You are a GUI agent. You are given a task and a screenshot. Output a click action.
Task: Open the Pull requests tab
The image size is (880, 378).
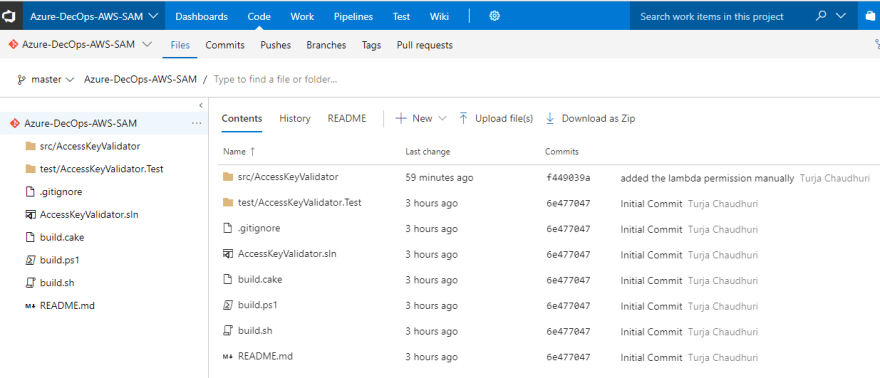pos(424,45)
